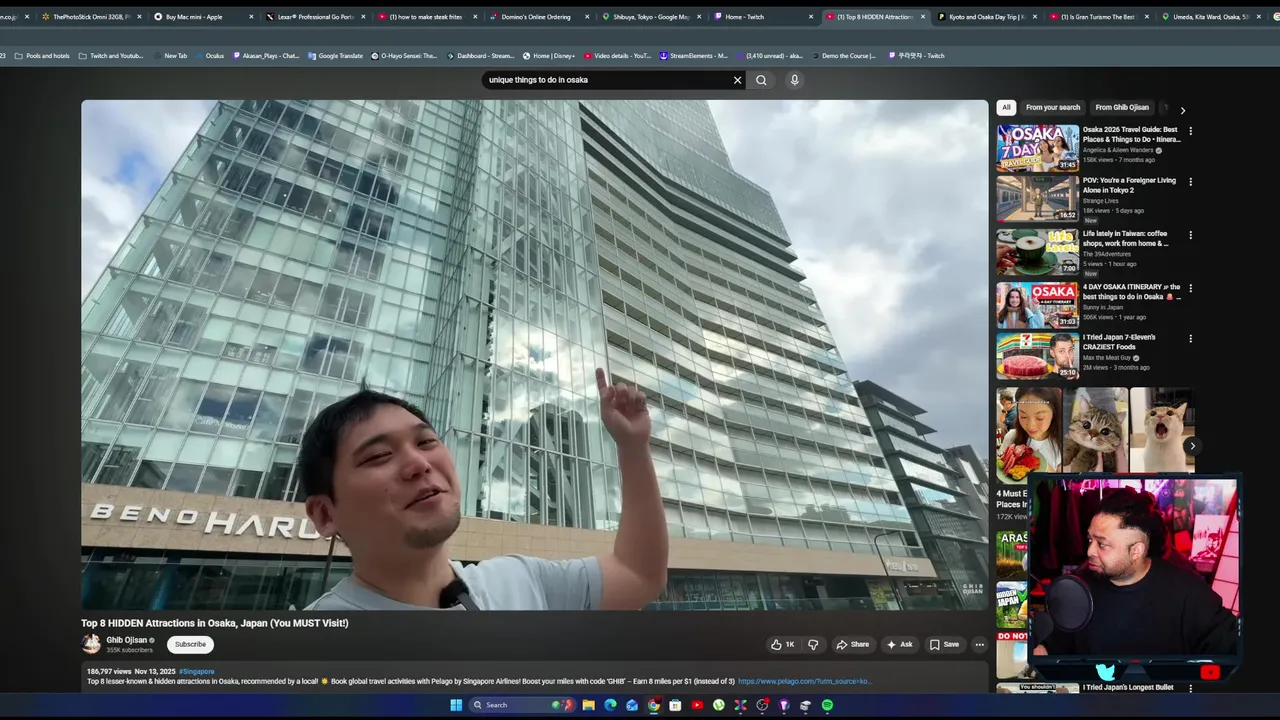Close the Top 8 HIDDEN Attractions tab
This screenshot has height=720, width=1280.
coord(923,17)
